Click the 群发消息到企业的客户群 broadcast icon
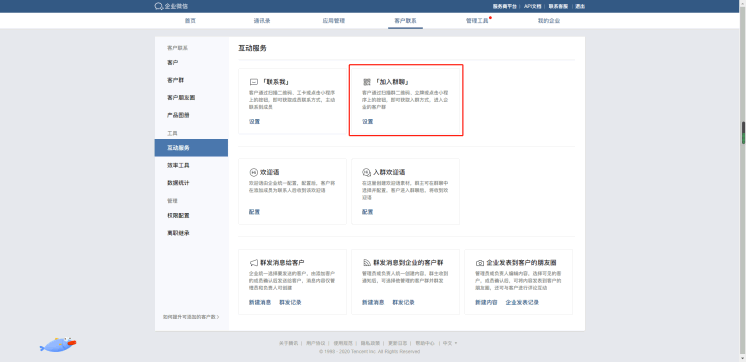Viewport: 746px width, 362px height. pos(366,263)
